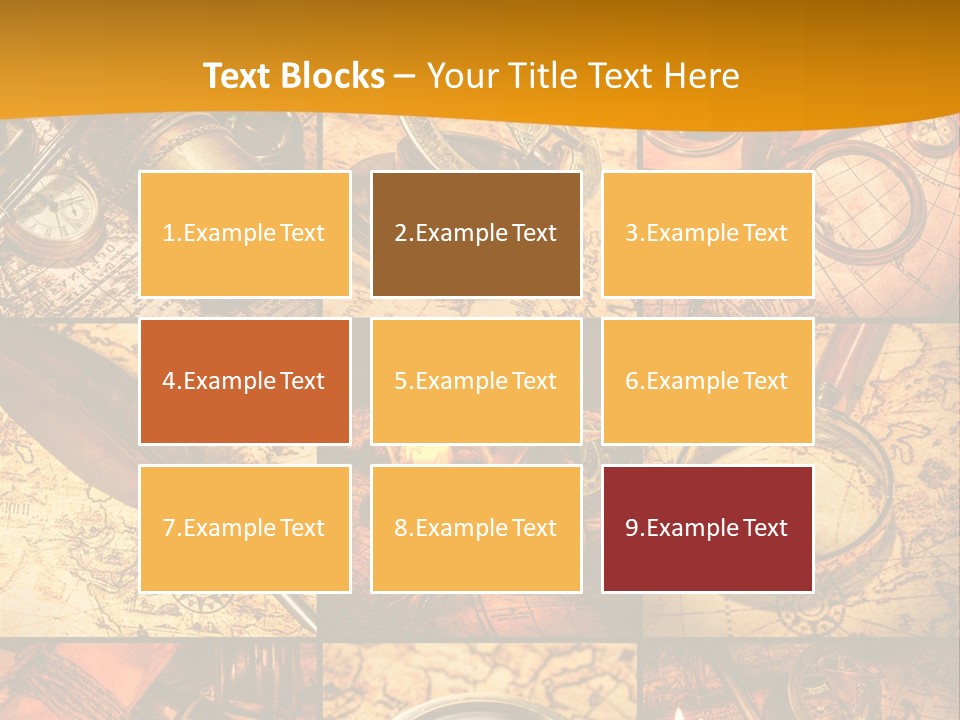Screen dimensions: 960x720
Task: Click the bold 'Text Blocks' title text
Action: click(294, 76)
